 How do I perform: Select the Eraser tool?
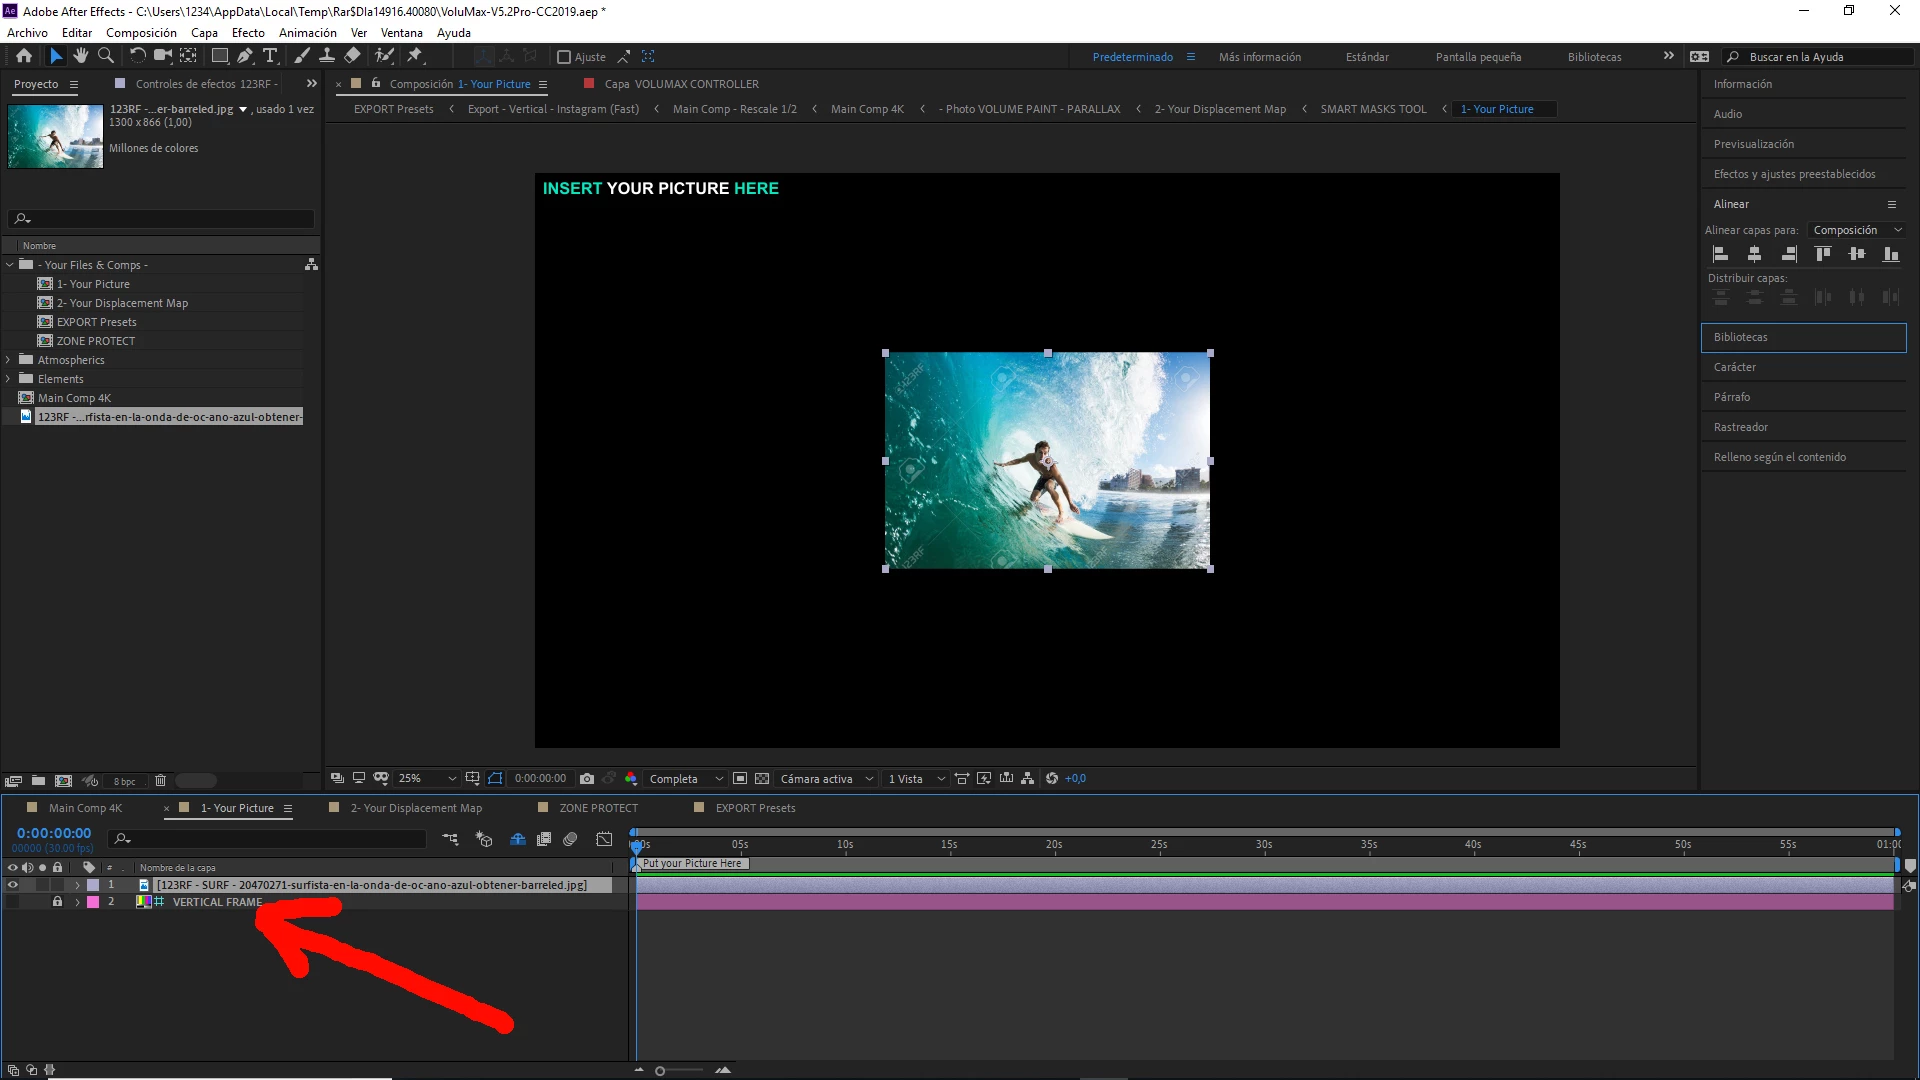point(352,56)
